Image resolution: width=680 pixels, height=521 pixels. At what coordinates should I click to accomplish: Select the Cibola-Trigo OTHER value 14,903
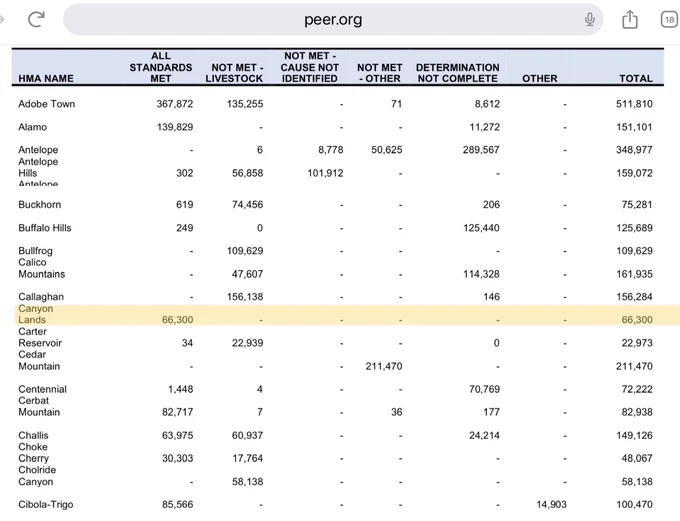(x=551, y=505)
